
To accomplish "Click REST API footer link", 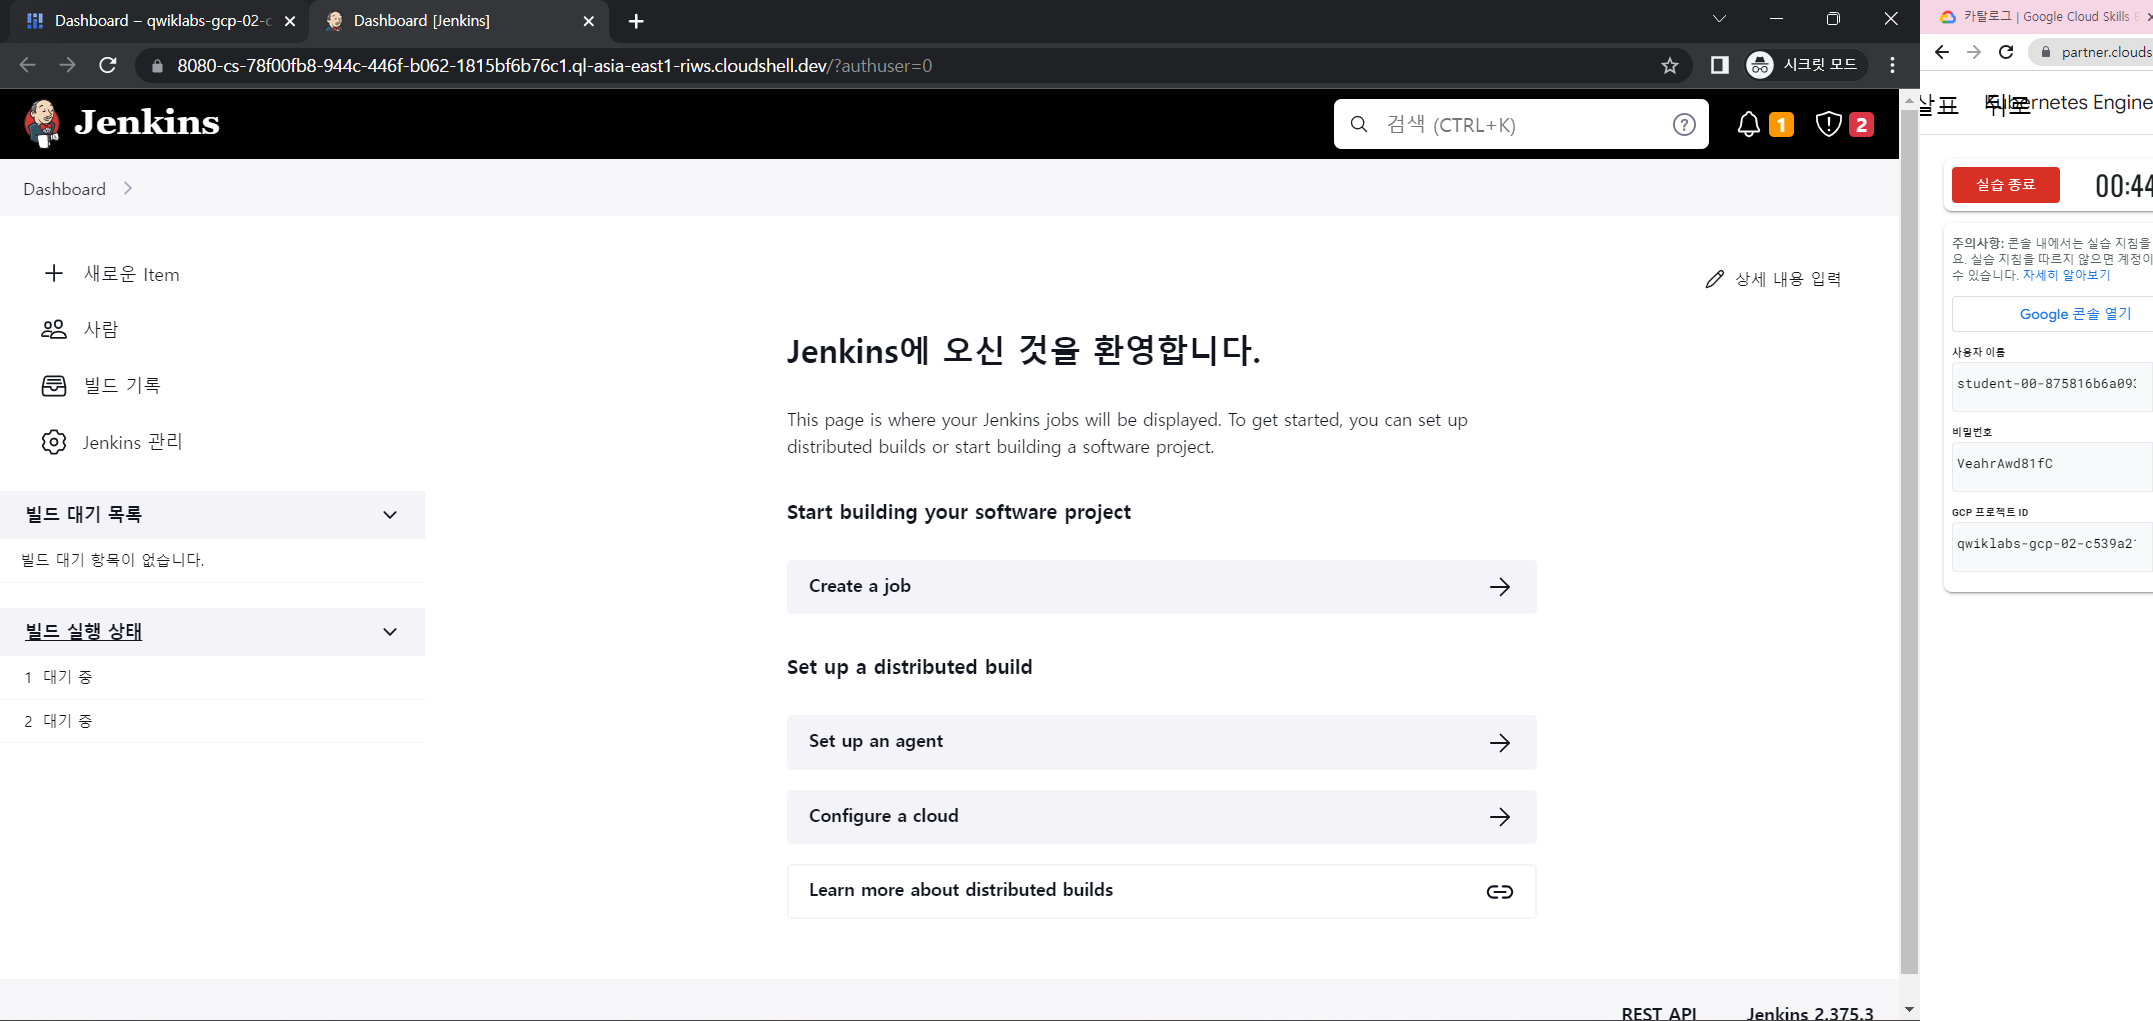I will tap(1659, 1013).
